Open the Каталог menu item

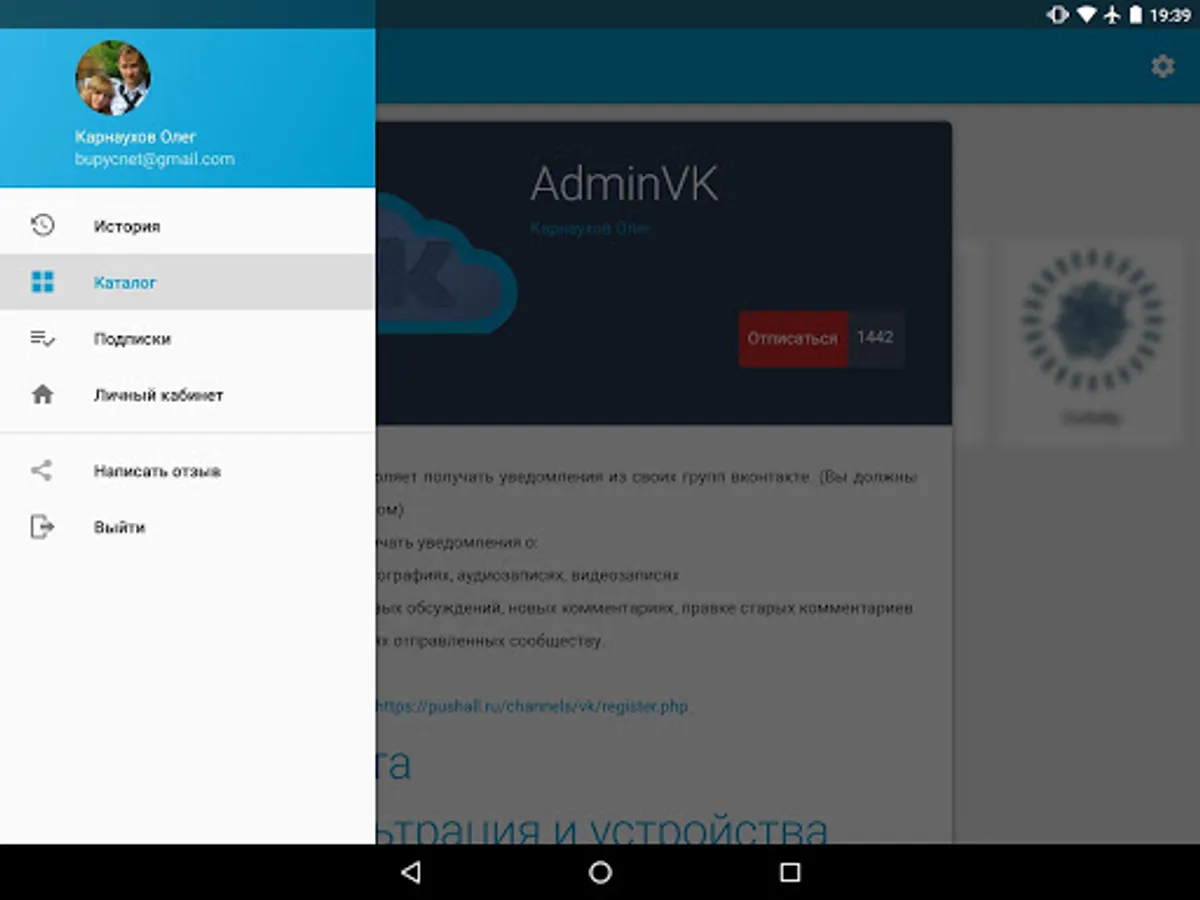pos(187,282)
